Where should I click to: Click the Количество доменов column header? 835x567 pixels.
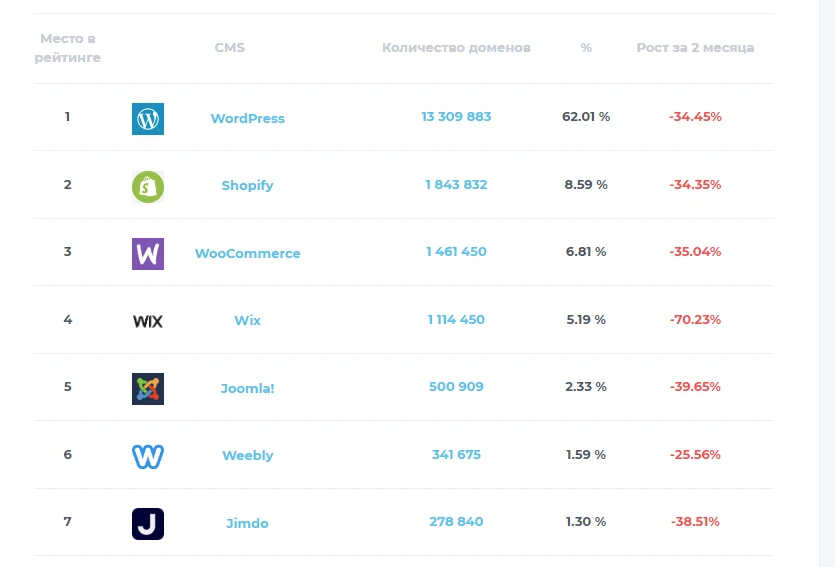(x=456, y=48)
